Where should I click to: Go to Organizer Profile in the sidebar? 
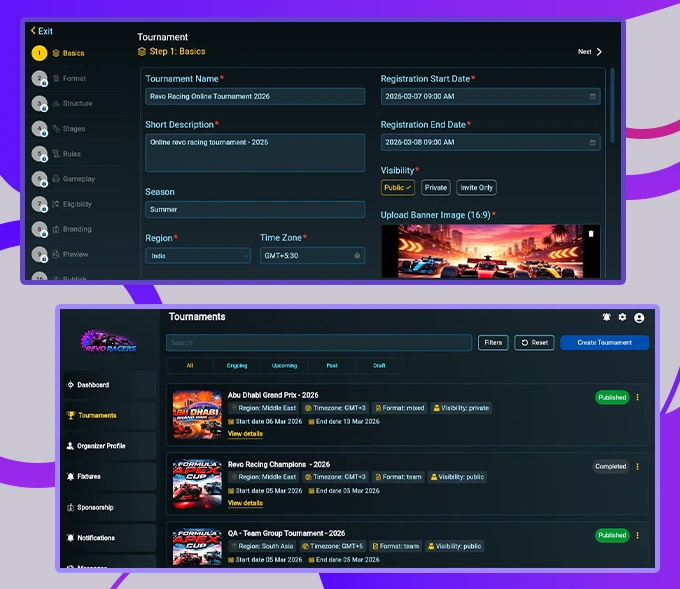pyautogui.click(x=101, y=446)
